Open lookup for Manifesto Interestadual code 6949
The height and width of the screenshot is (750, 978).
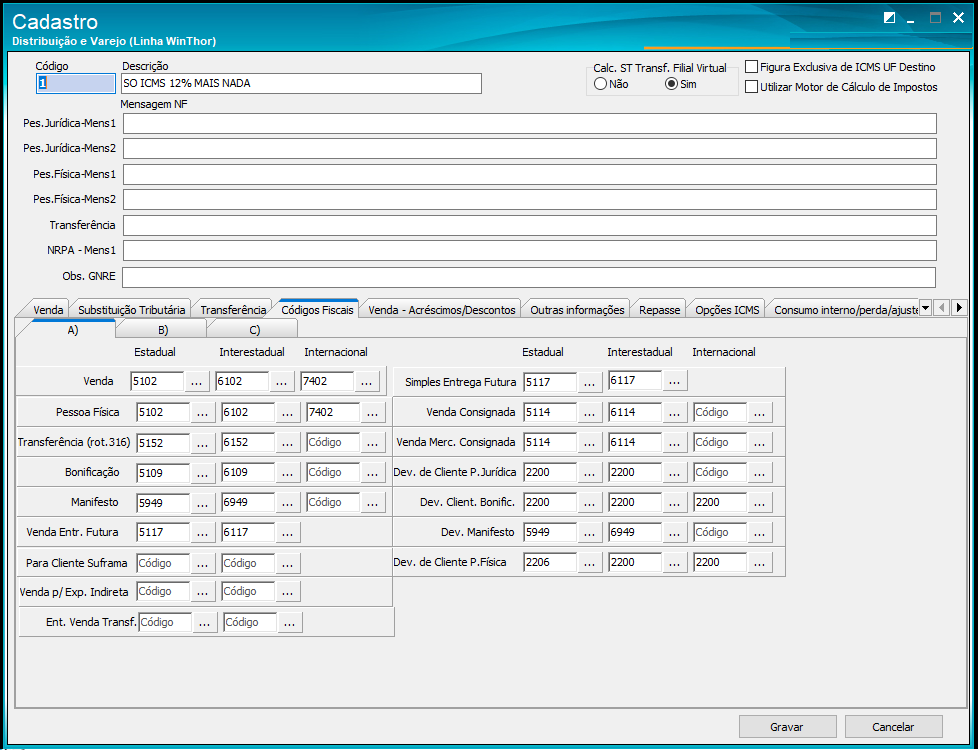click(x=287, y=502)
